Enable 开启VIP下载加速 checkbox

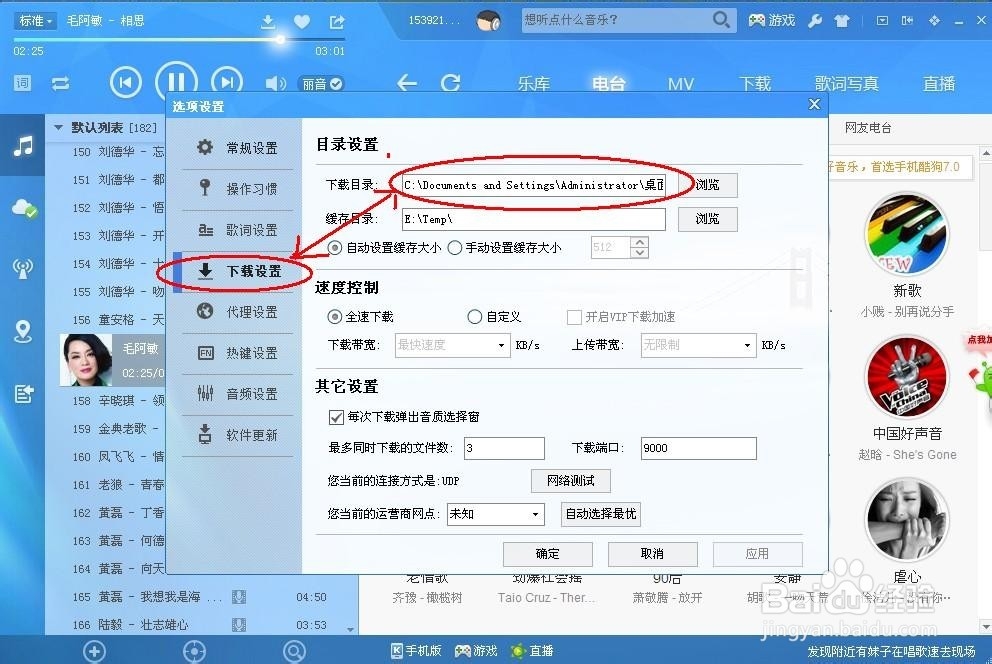(576, 316)
